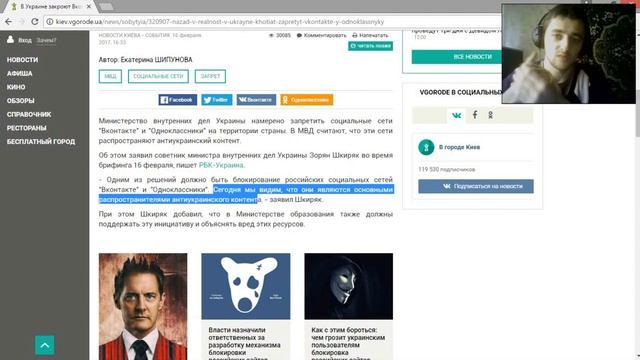Screen dimensions: 640x360
Task: Click the СОЦИАЛЬНЫЕ СЕТИ tag button
Action: 158,76
